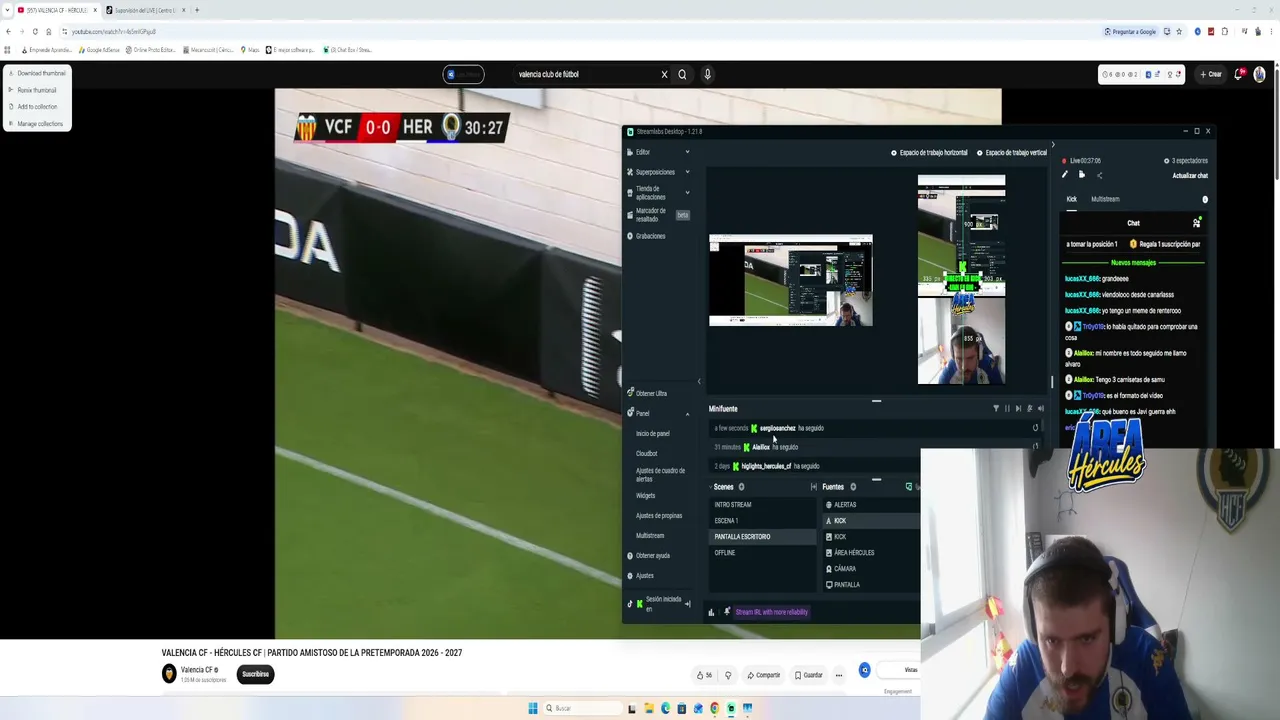Dislike the Valencia CF video
The height and width of the screenshot is (720, 1280).
(728, 675)
